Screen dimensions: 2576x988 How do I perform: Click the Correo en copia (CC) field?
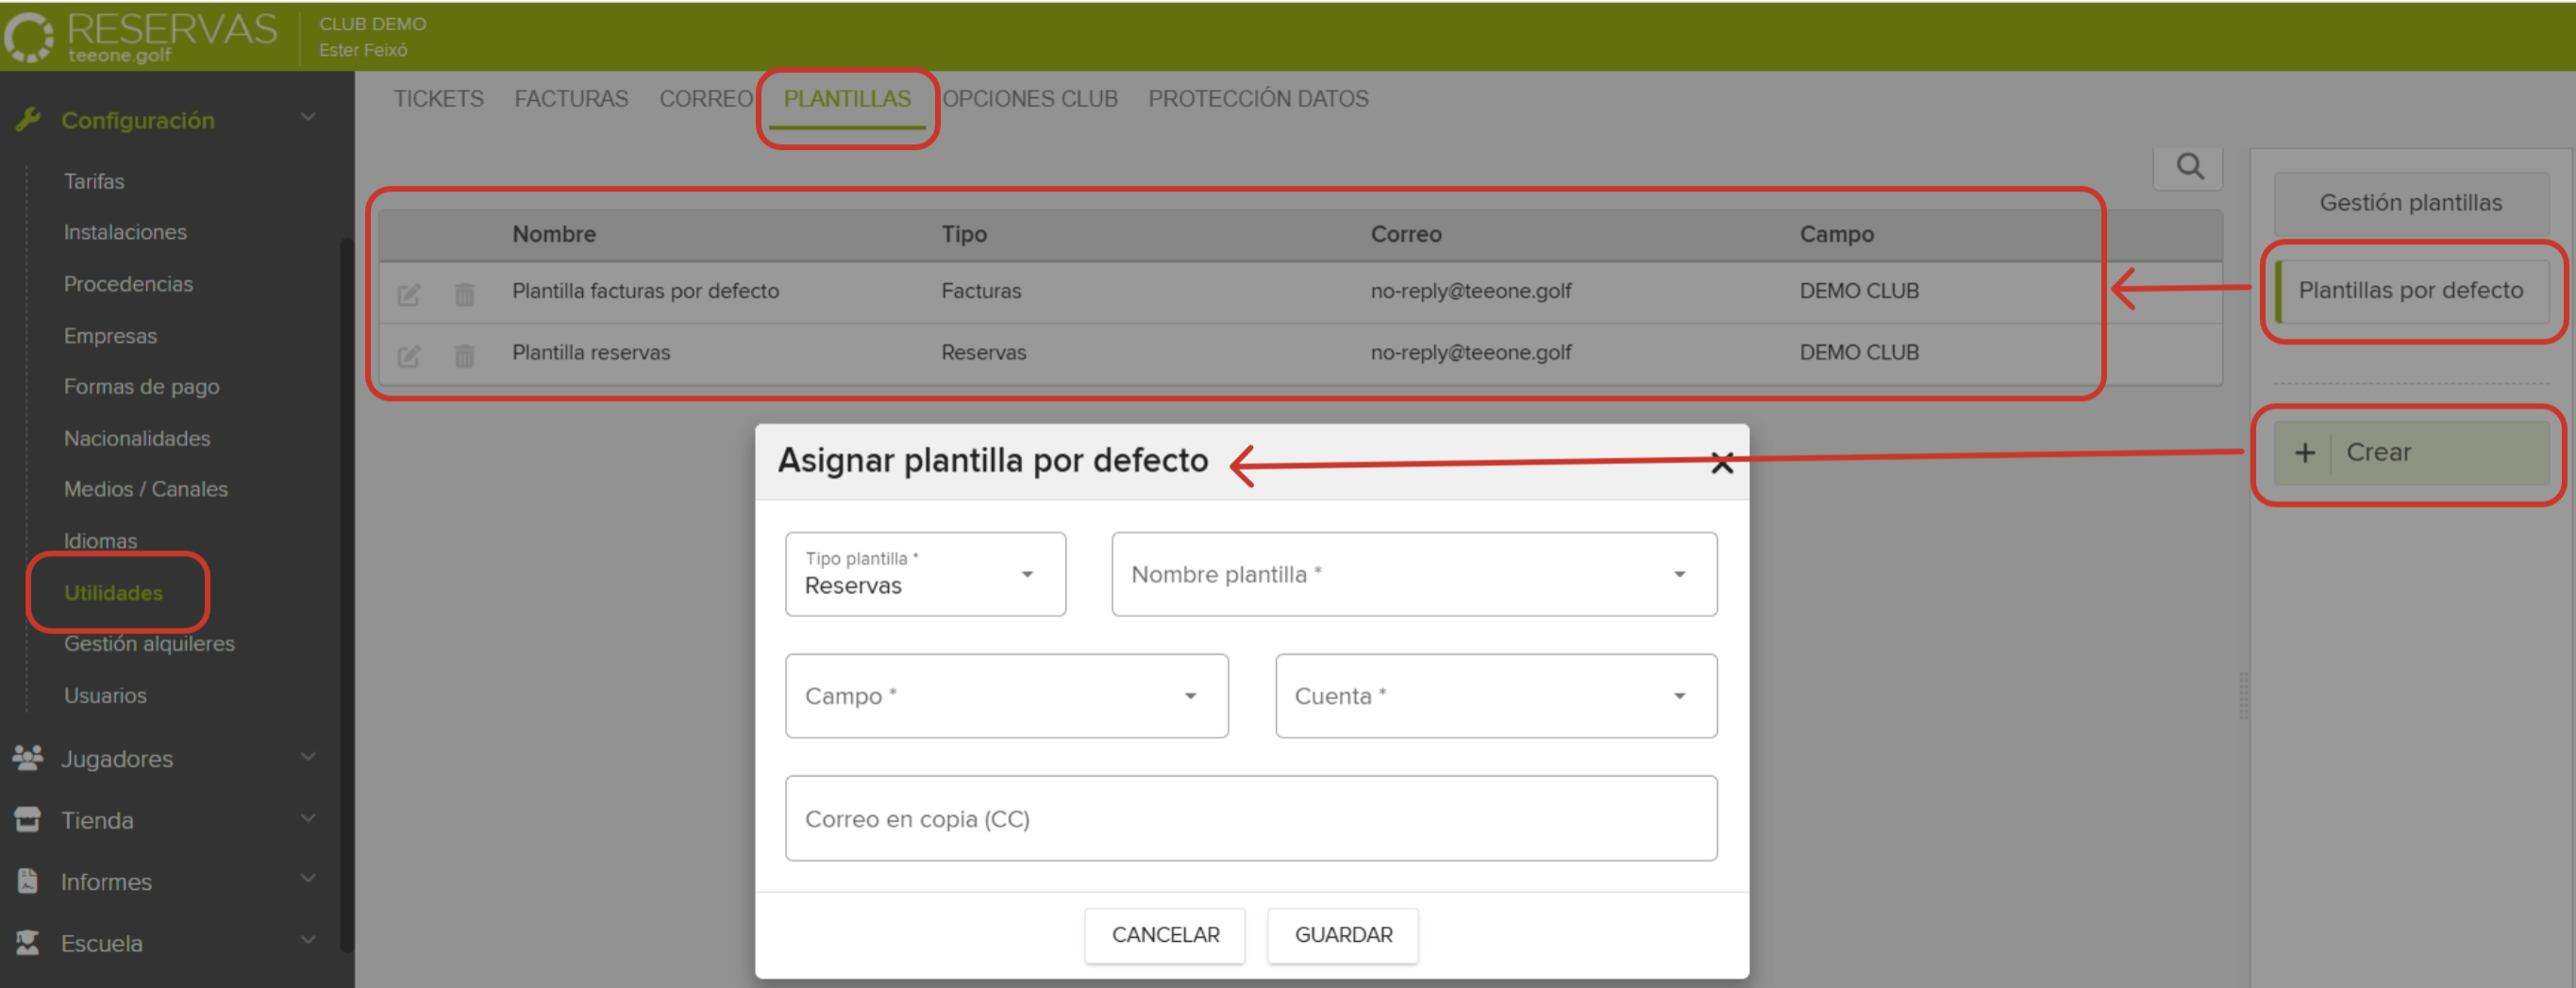(1250, 818)
